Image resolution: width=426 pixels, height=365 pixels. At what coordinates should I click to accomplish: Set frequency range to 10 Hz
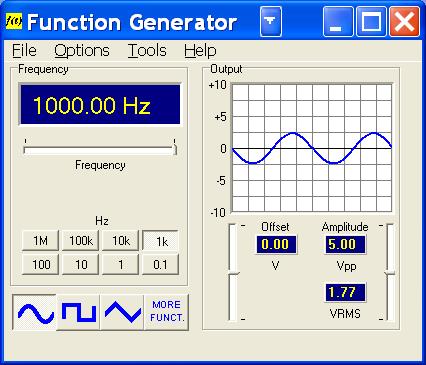(80, 265)
